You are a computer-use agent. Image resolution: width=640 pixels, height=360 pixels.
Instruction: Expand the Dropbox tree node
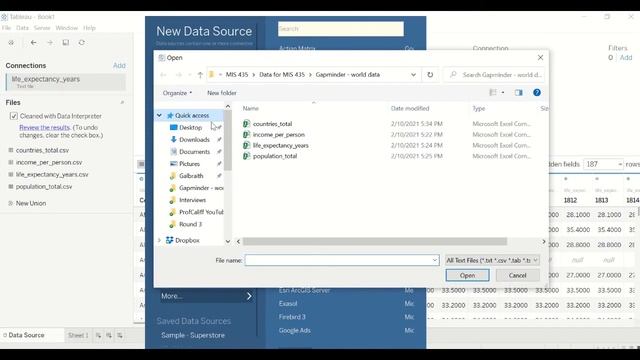pos(159,240)
